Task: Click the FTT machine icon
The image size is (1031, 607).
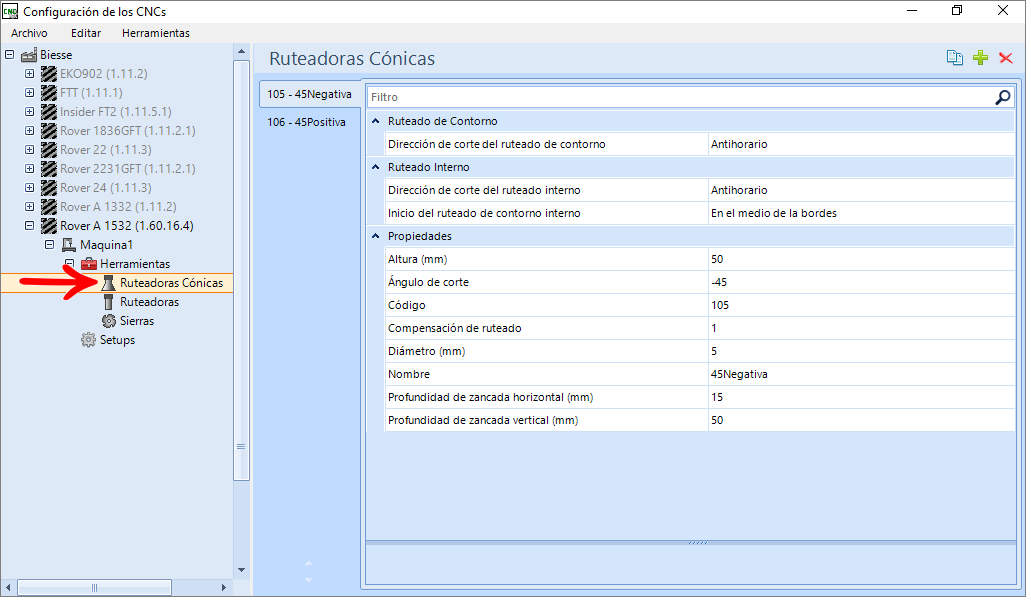Action: [x=49, y=93]
